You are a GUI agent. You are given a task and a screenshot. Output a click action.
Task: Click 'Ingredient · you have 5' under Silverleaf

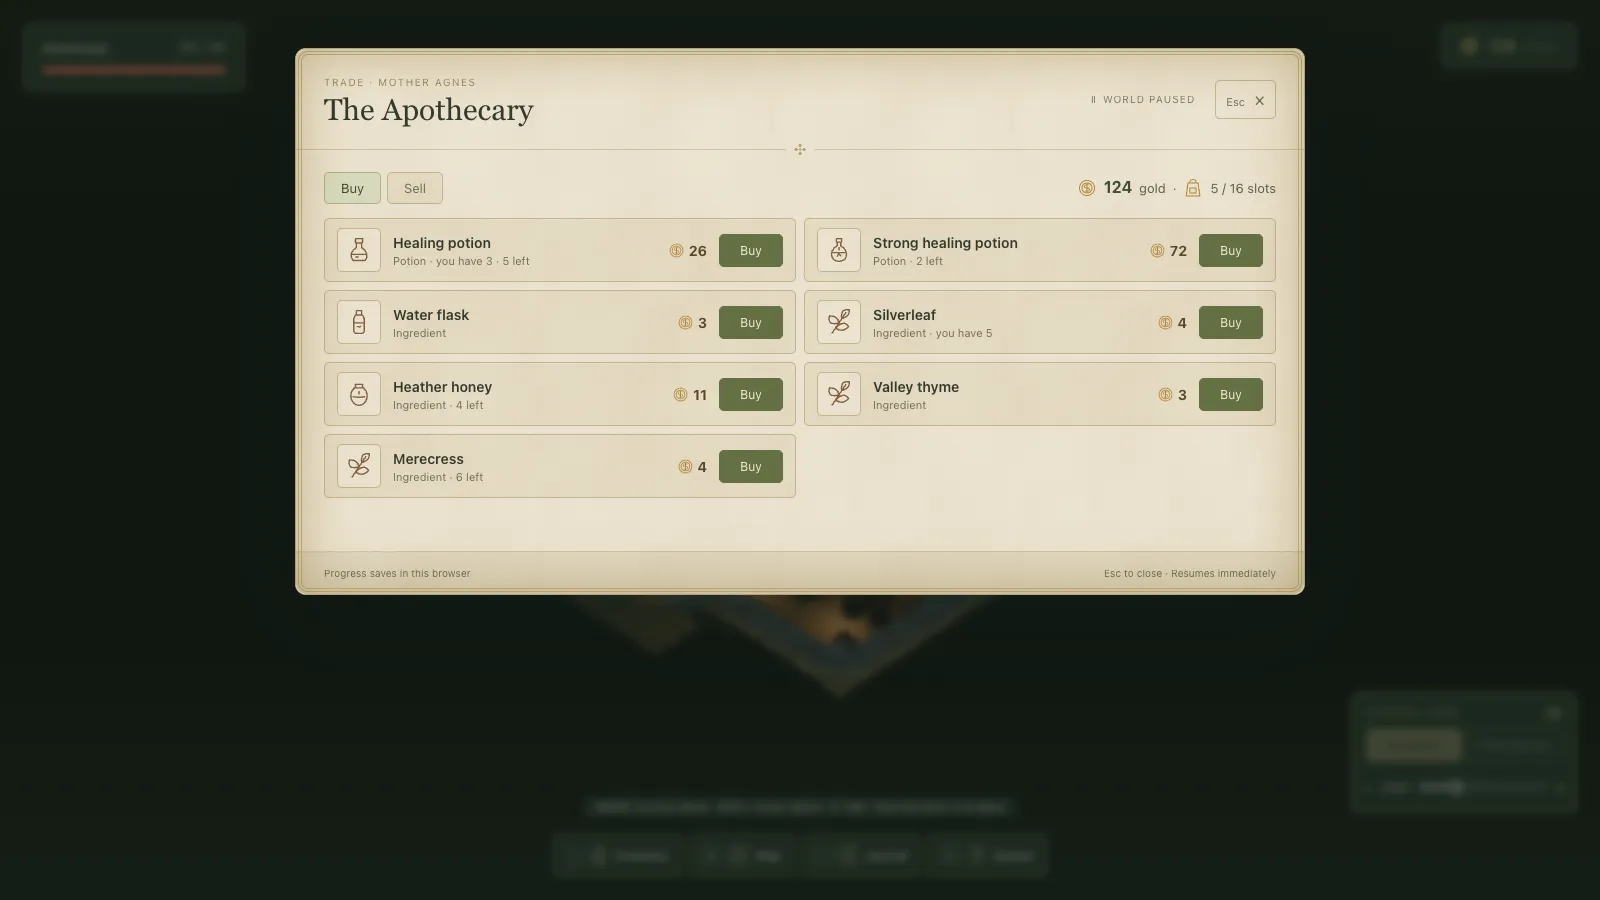[932, 334]
